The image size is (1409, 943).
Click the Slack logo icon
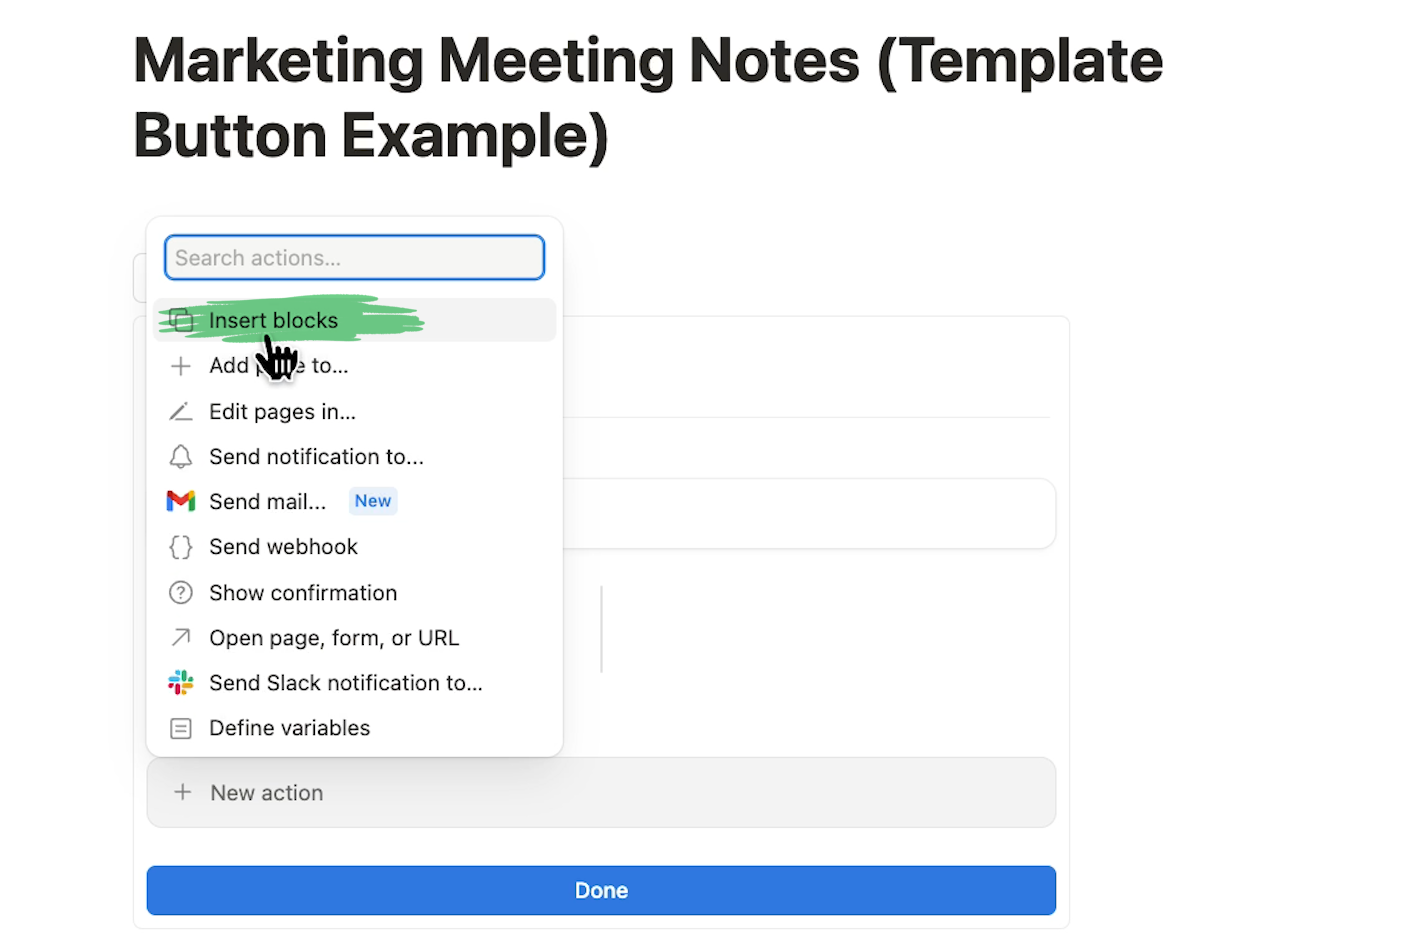[x=181, y=682]
